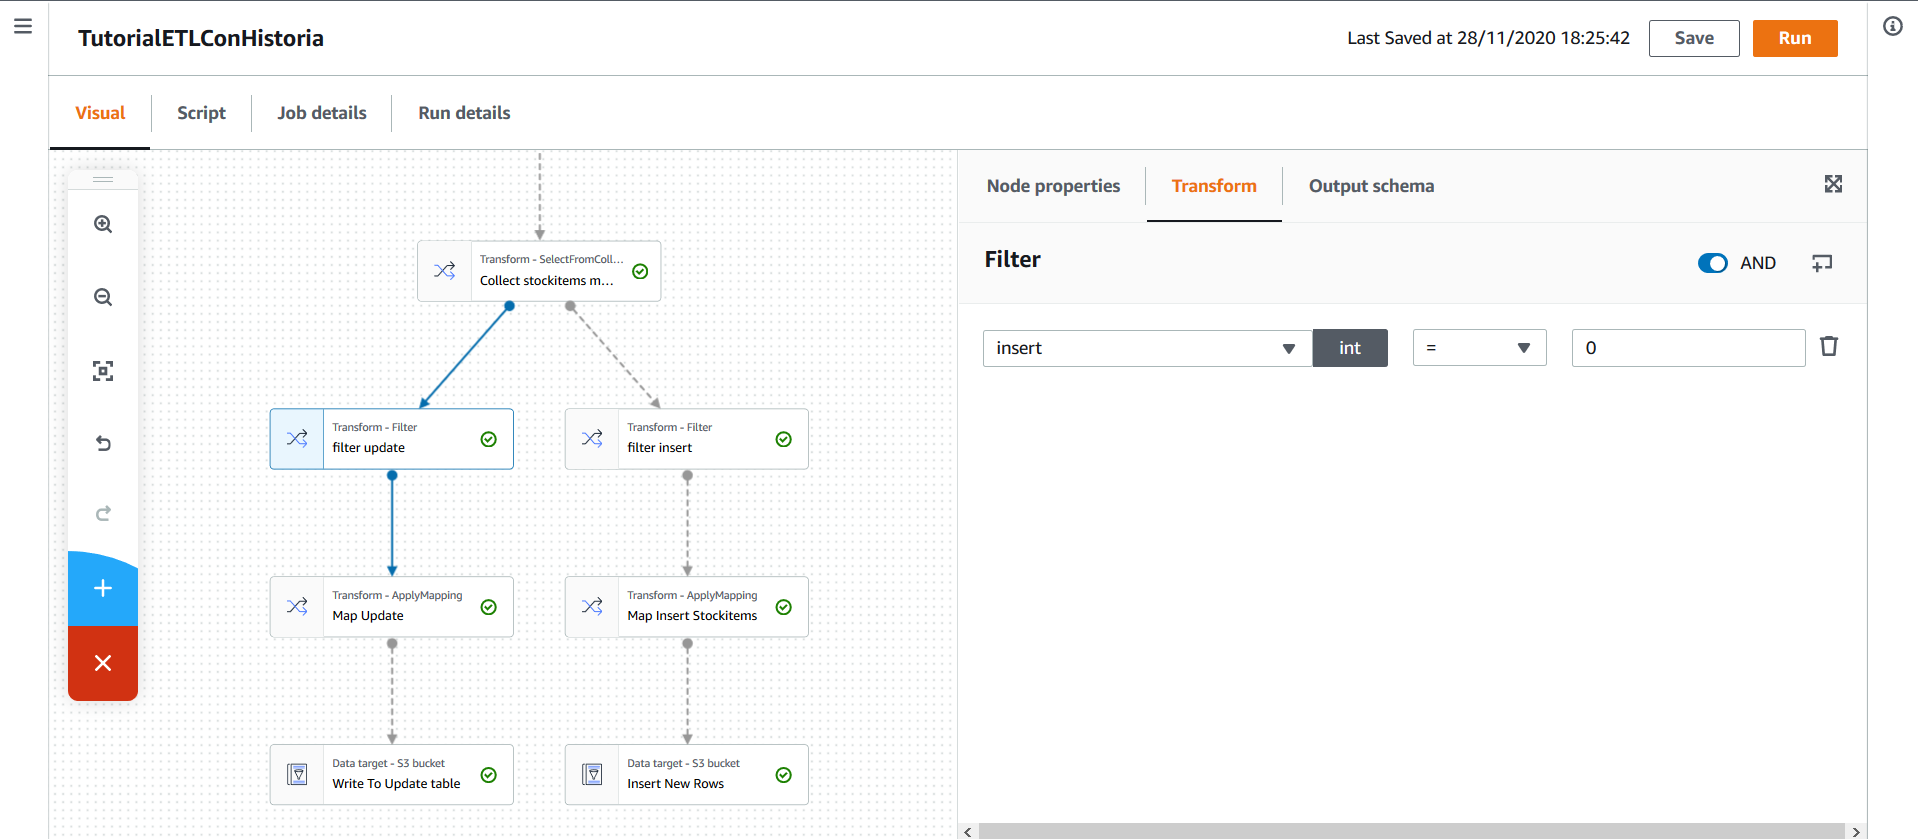Click the Last Saved timestamp text
This screenshot has width=1918, height=839.
tap(1488, 38)
